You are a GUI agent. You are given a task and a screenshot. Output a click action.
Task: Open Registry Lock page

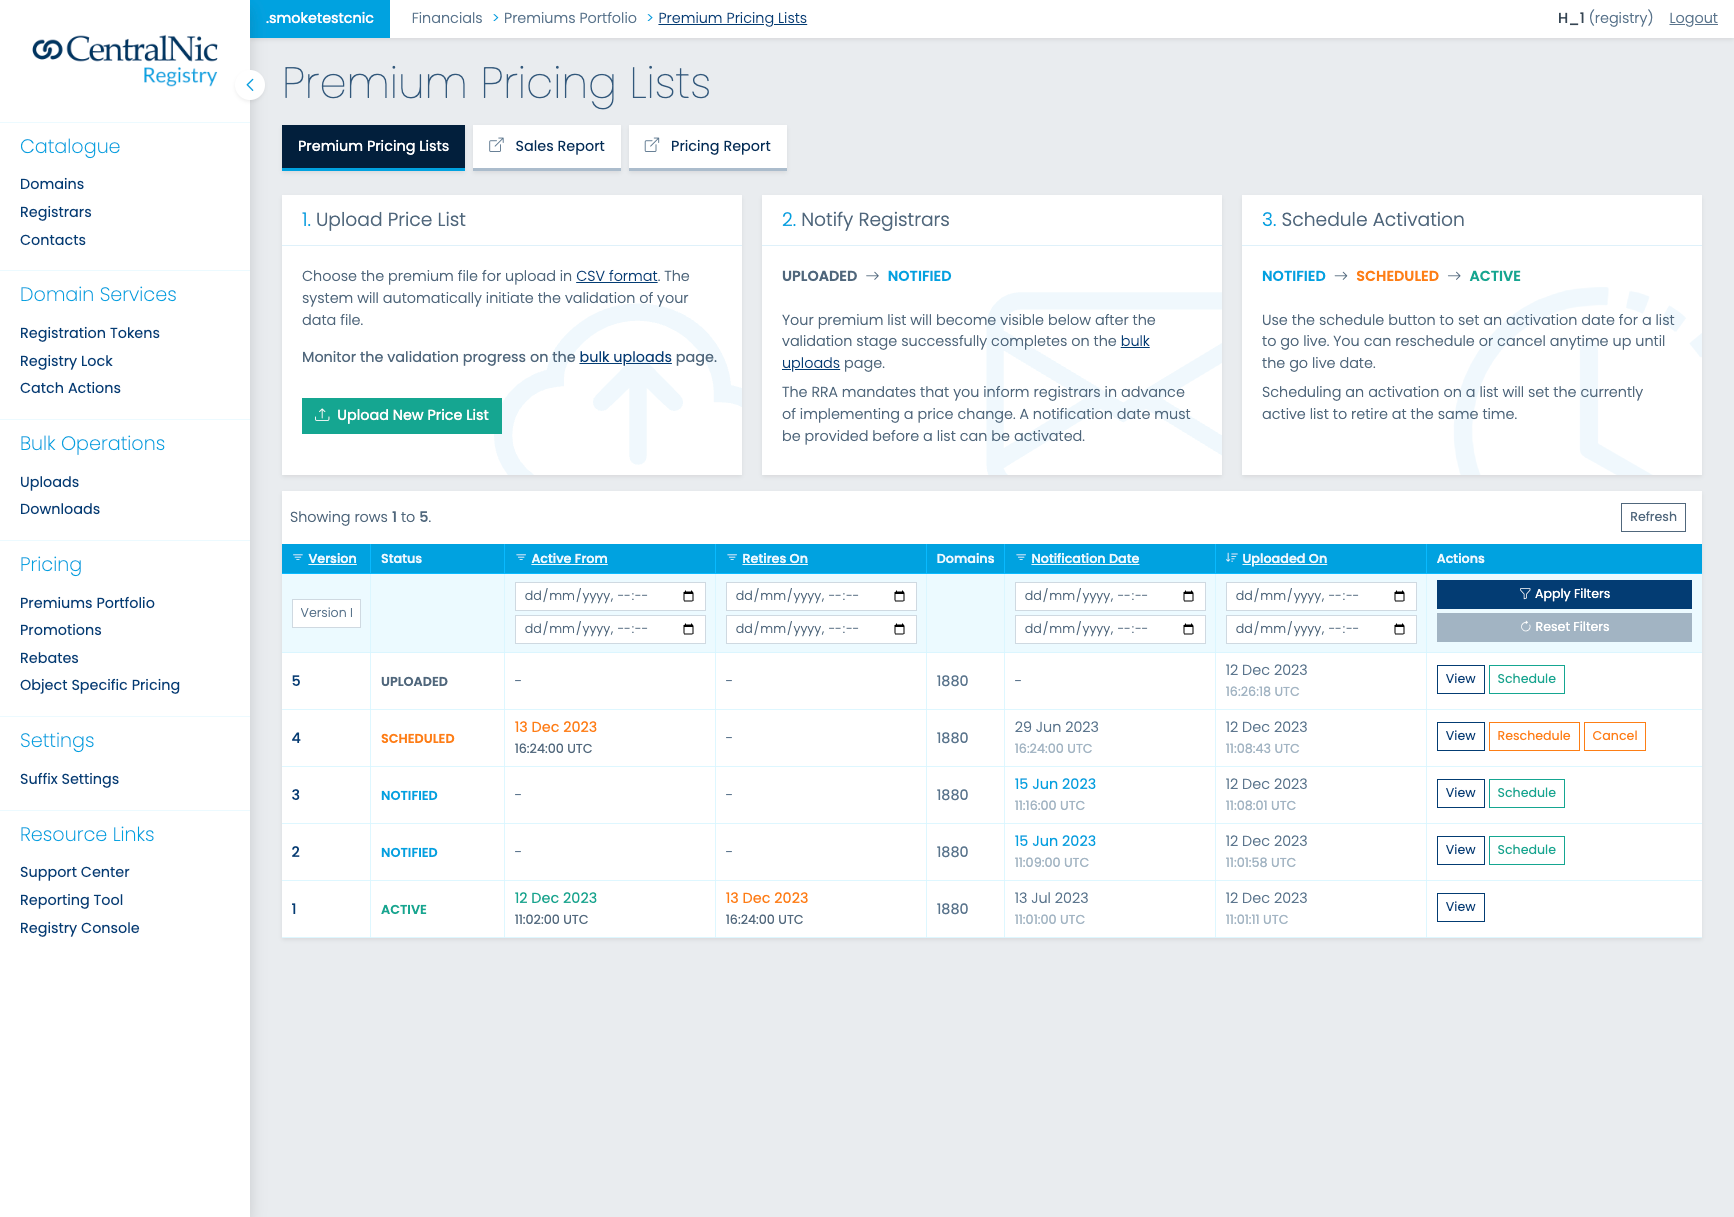coord(66,361)
